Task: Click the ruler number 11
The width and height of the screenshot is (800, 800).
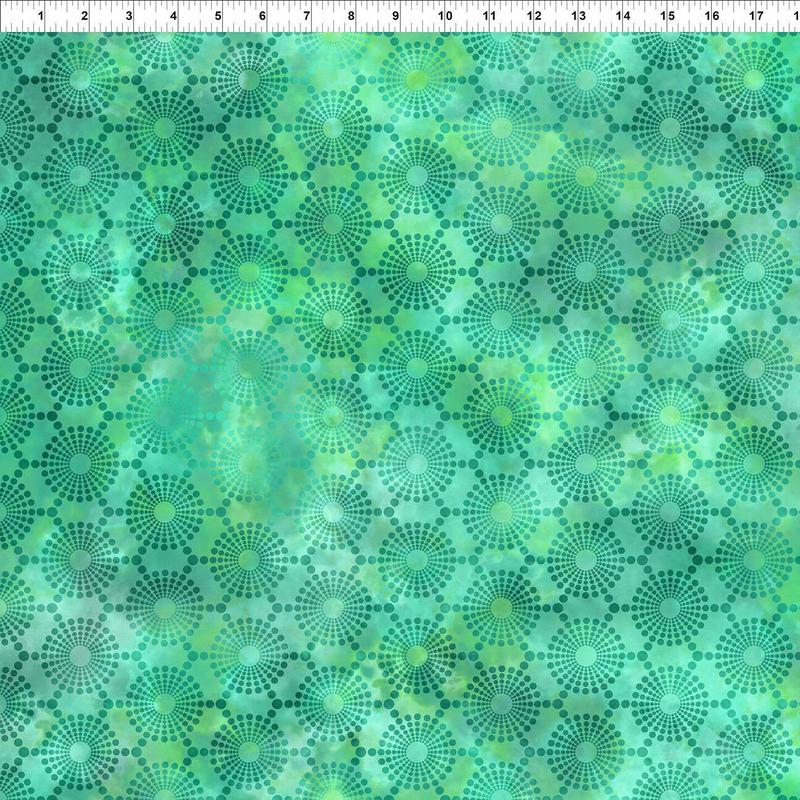Action: click(x=489, y=16)
